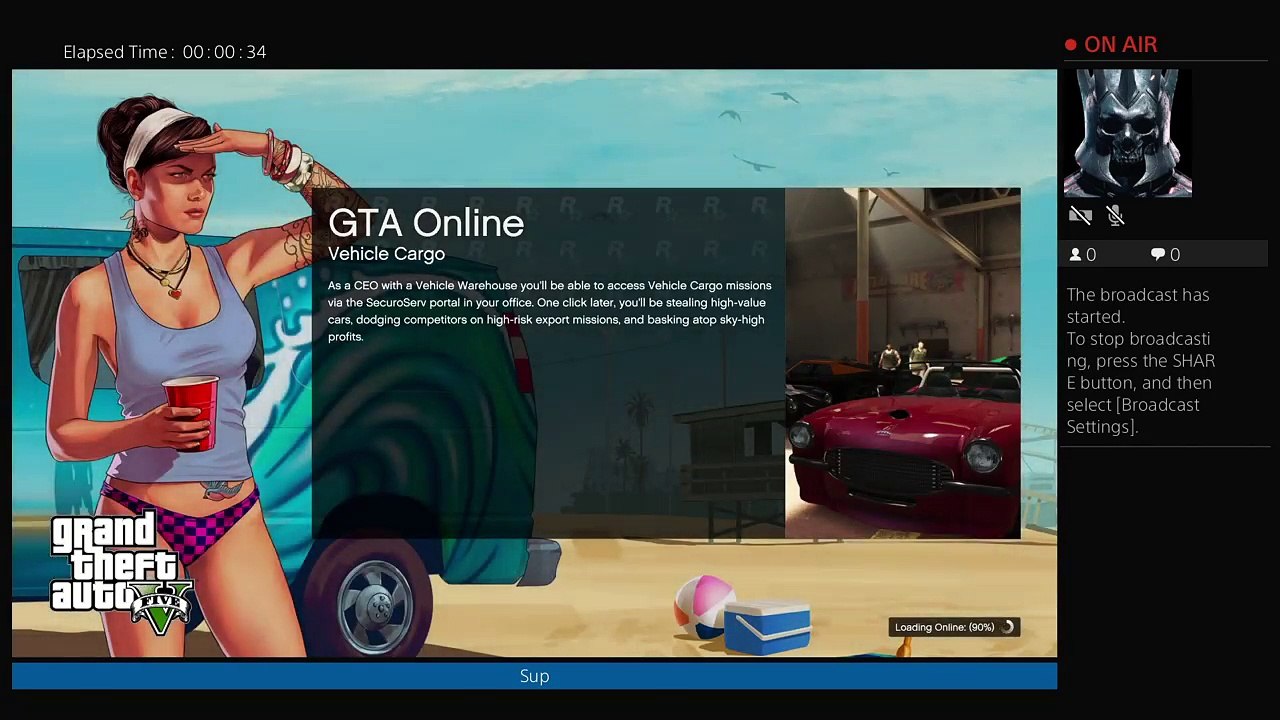1280x720 pixels.
Task: Click the red ON AIR recording dot
Action: tap(1071, 45)
